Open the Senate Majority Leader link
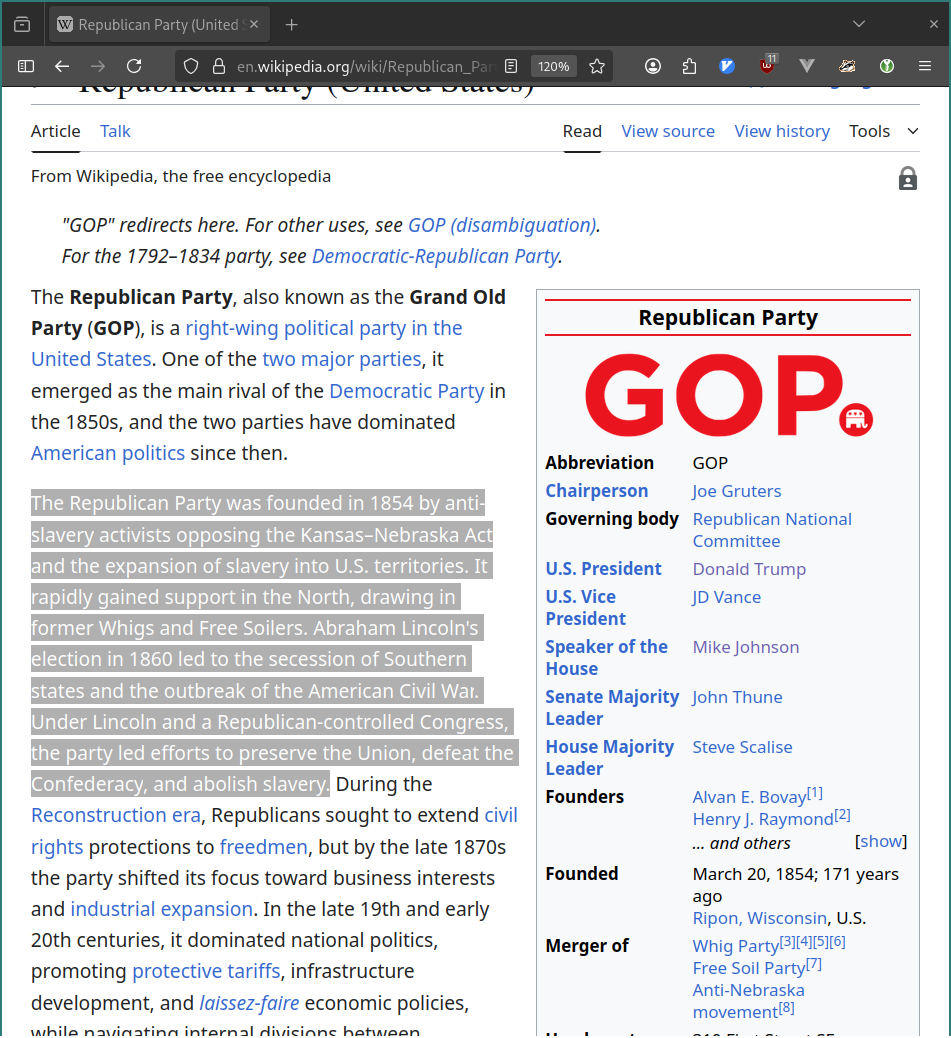The image size is (951, 1038). coord(612,708)
